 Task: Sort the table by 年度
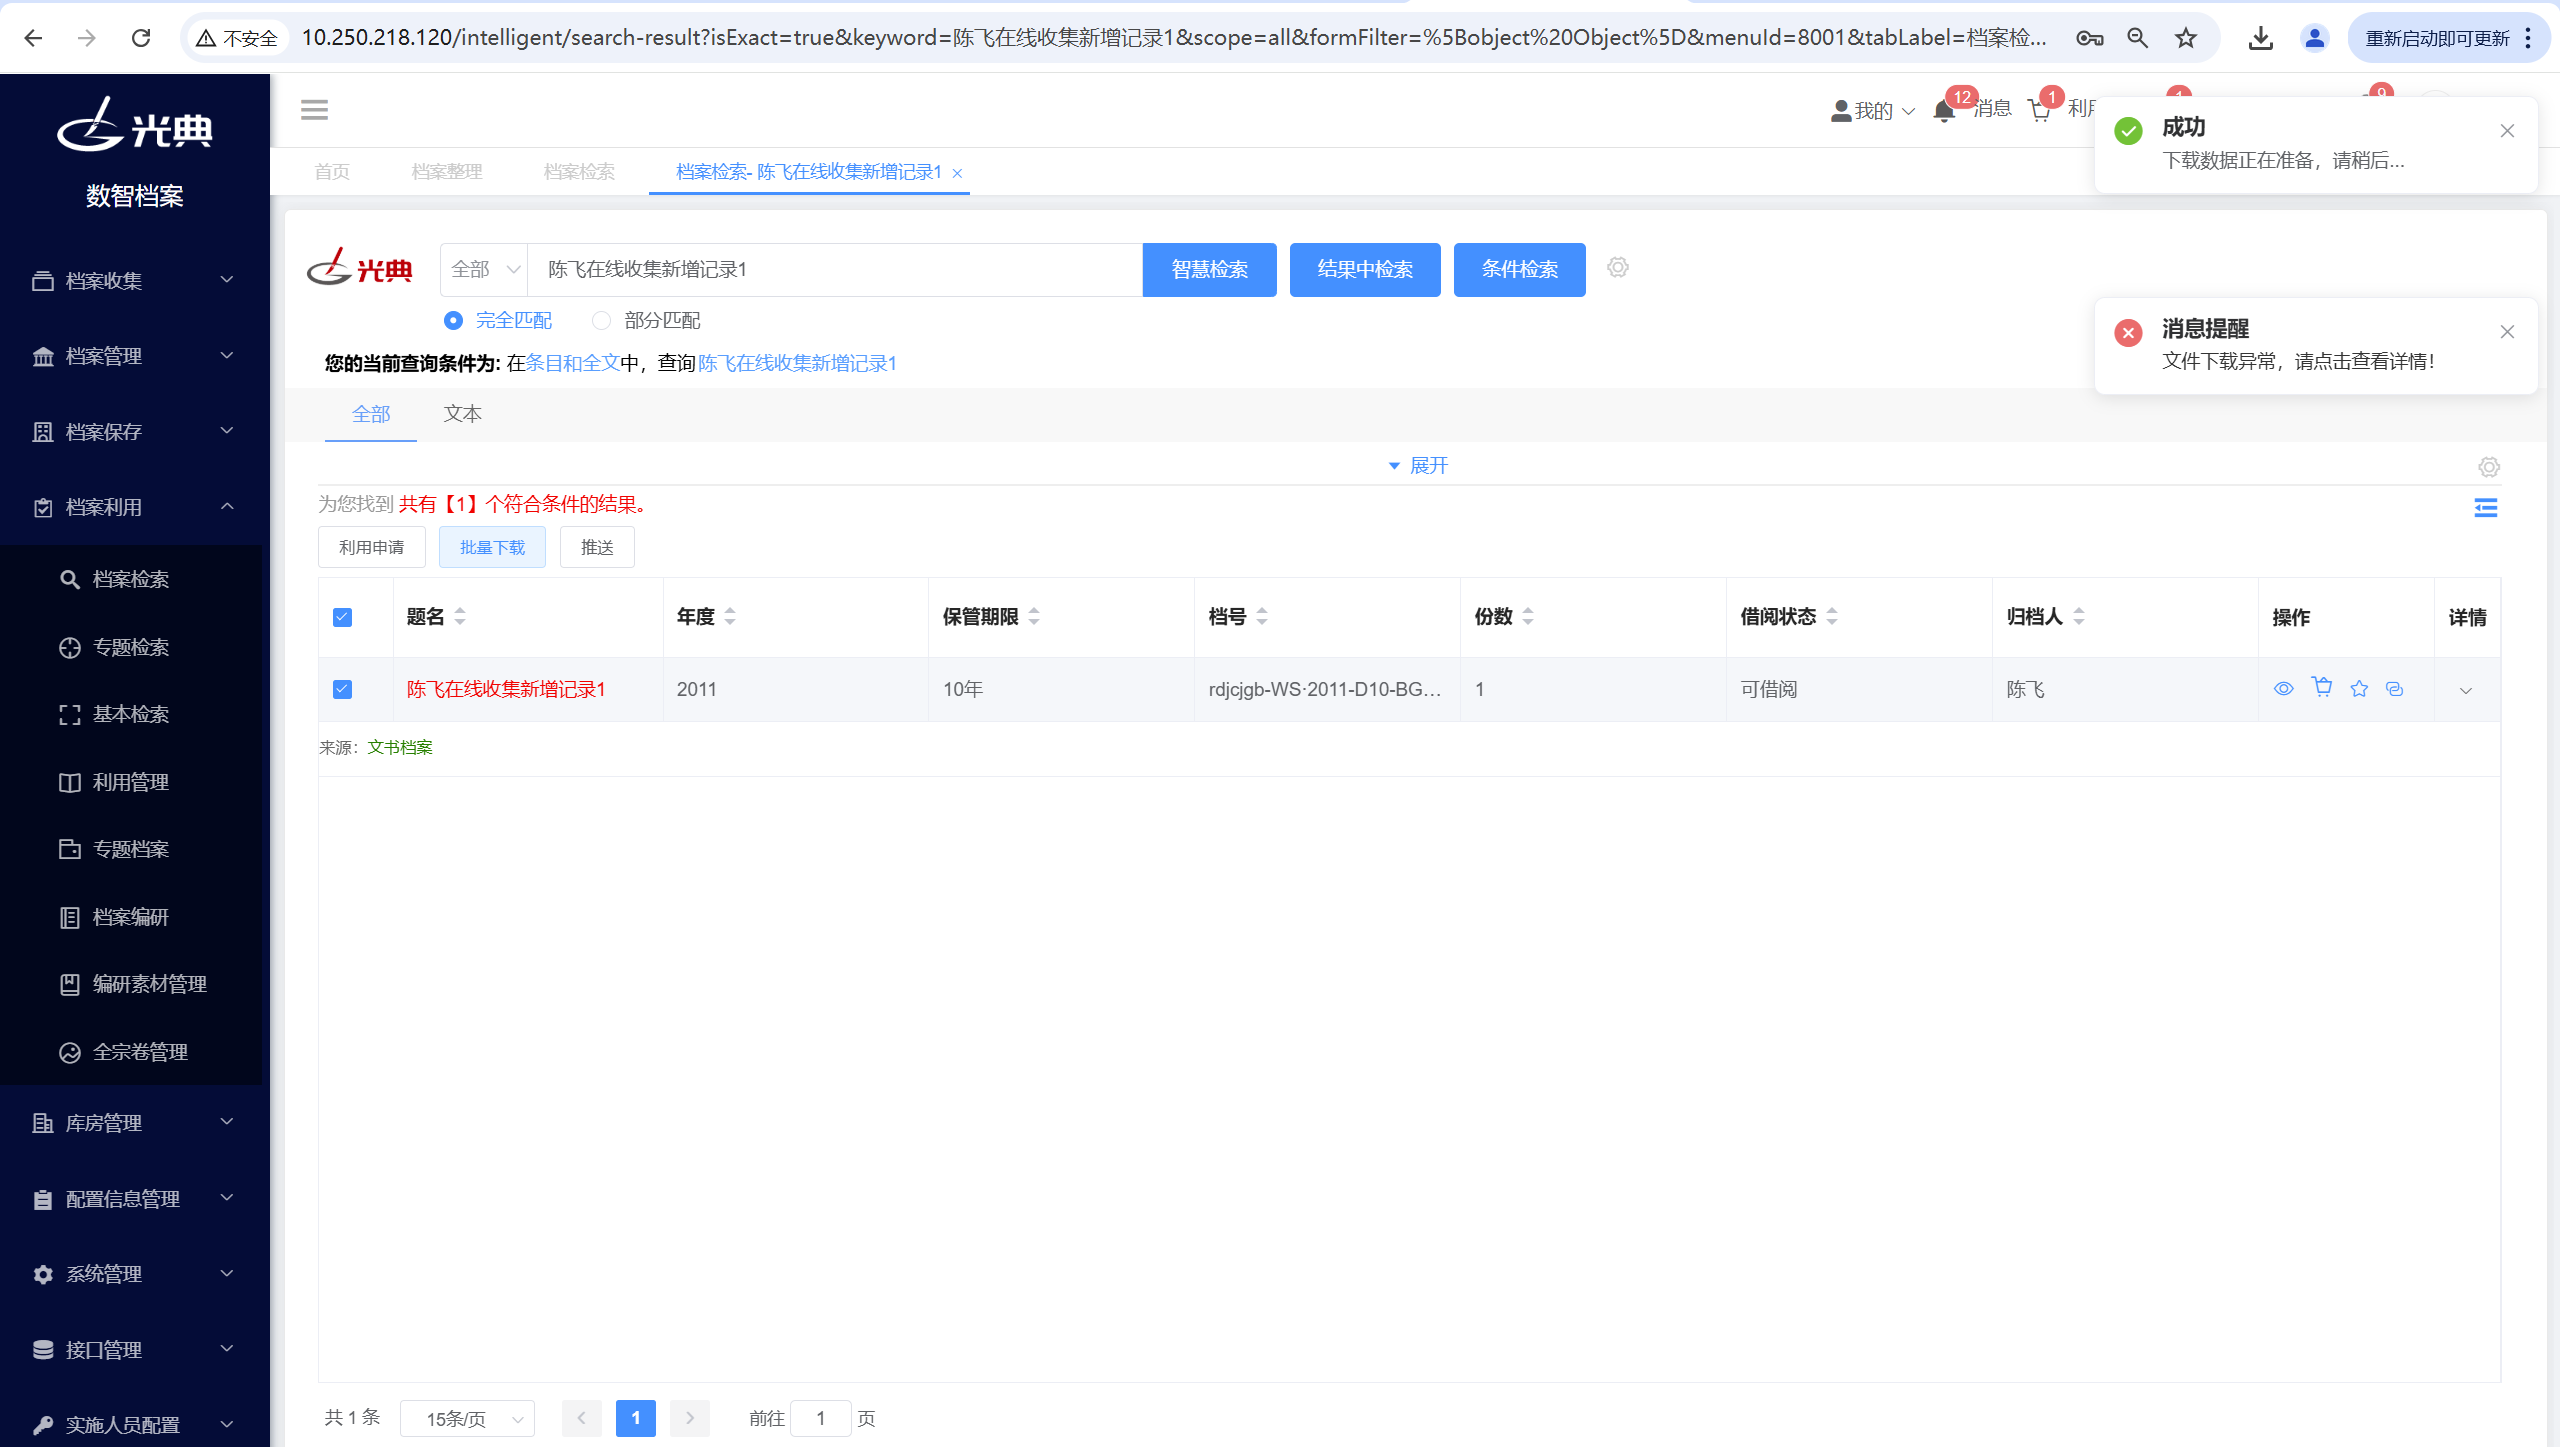click(x=730, y=617)
